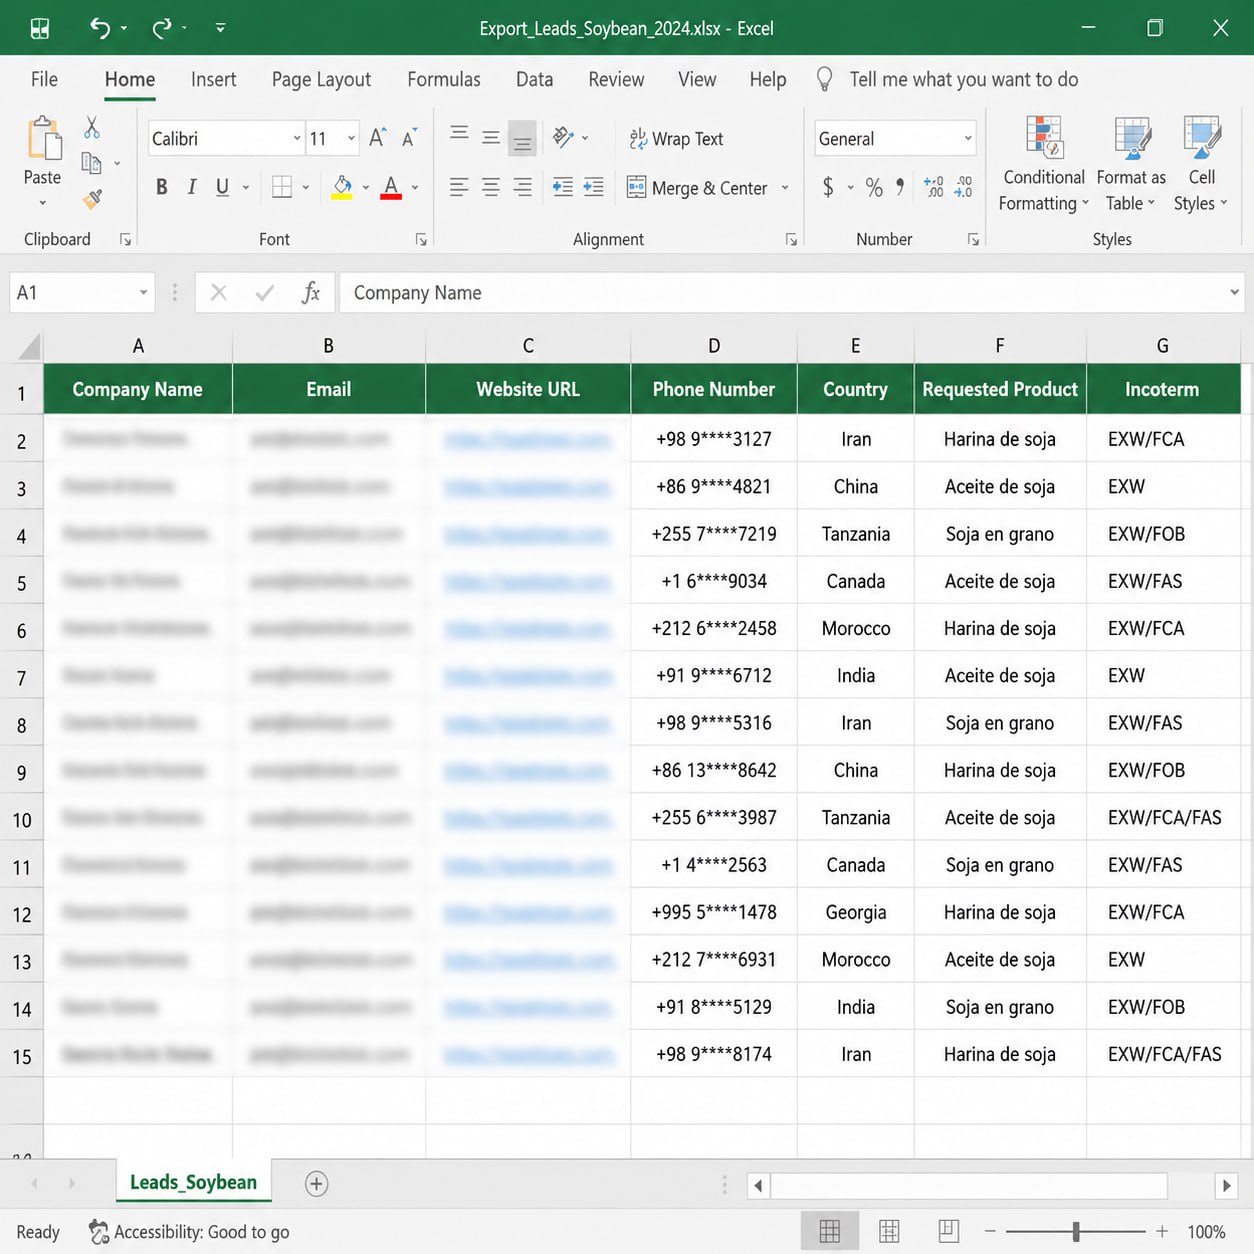
Task: Toggle Align Left horizontal alignment
Action: click(459, 187)
